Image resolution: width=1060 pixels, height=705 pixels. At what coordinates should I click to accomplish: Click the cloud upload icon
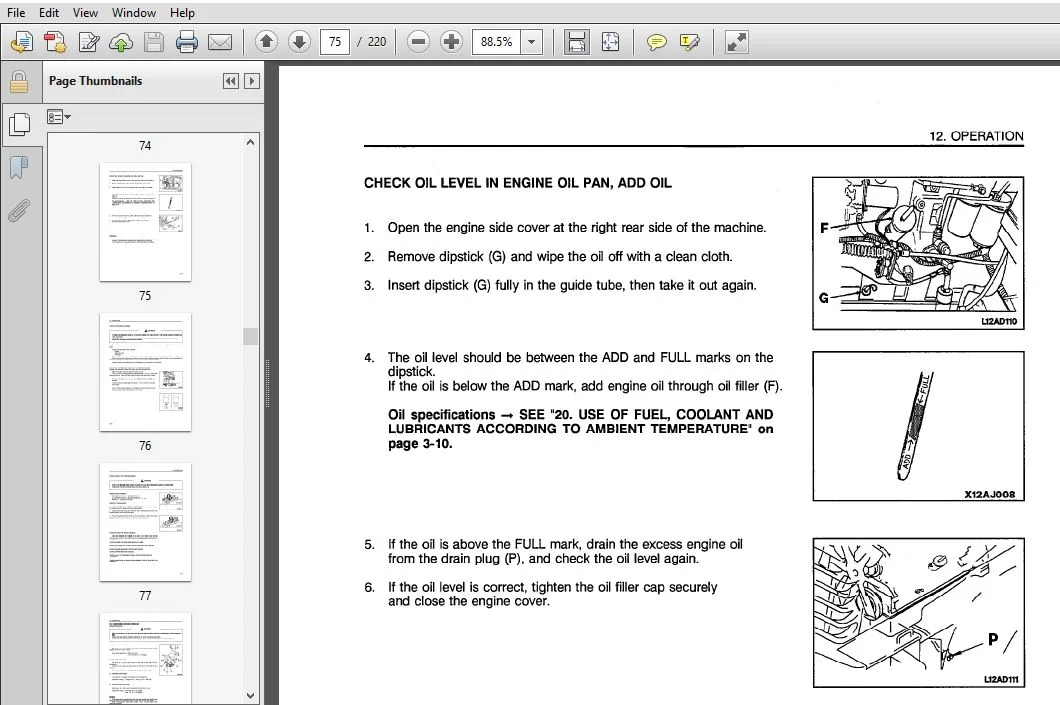click(121, 42)
